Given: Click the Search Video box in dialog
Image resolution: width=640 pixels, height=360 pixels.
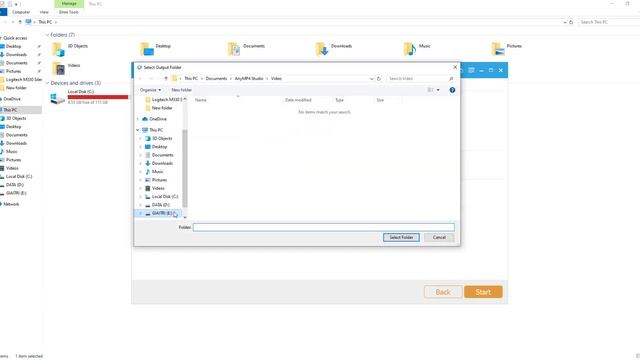Looking at the screenshot, I should point(420,78).
